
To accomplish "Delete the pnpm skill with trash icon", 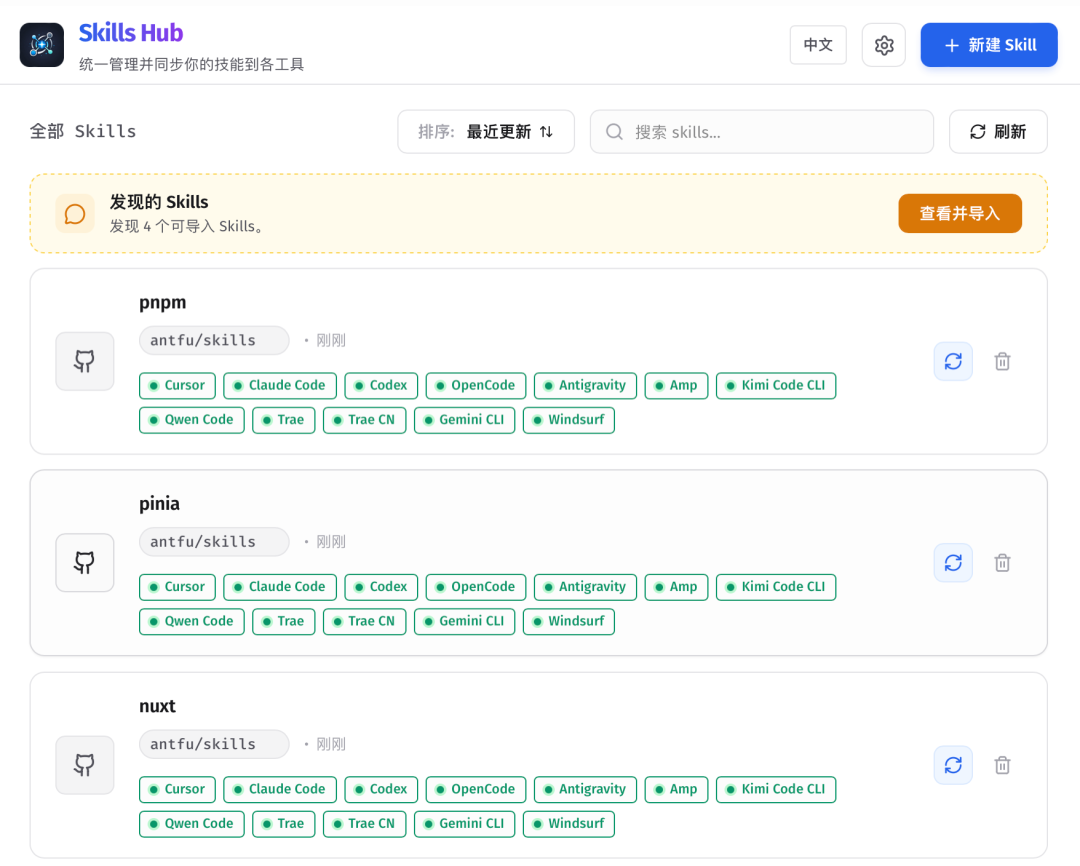I will [x=1002, y=361].
